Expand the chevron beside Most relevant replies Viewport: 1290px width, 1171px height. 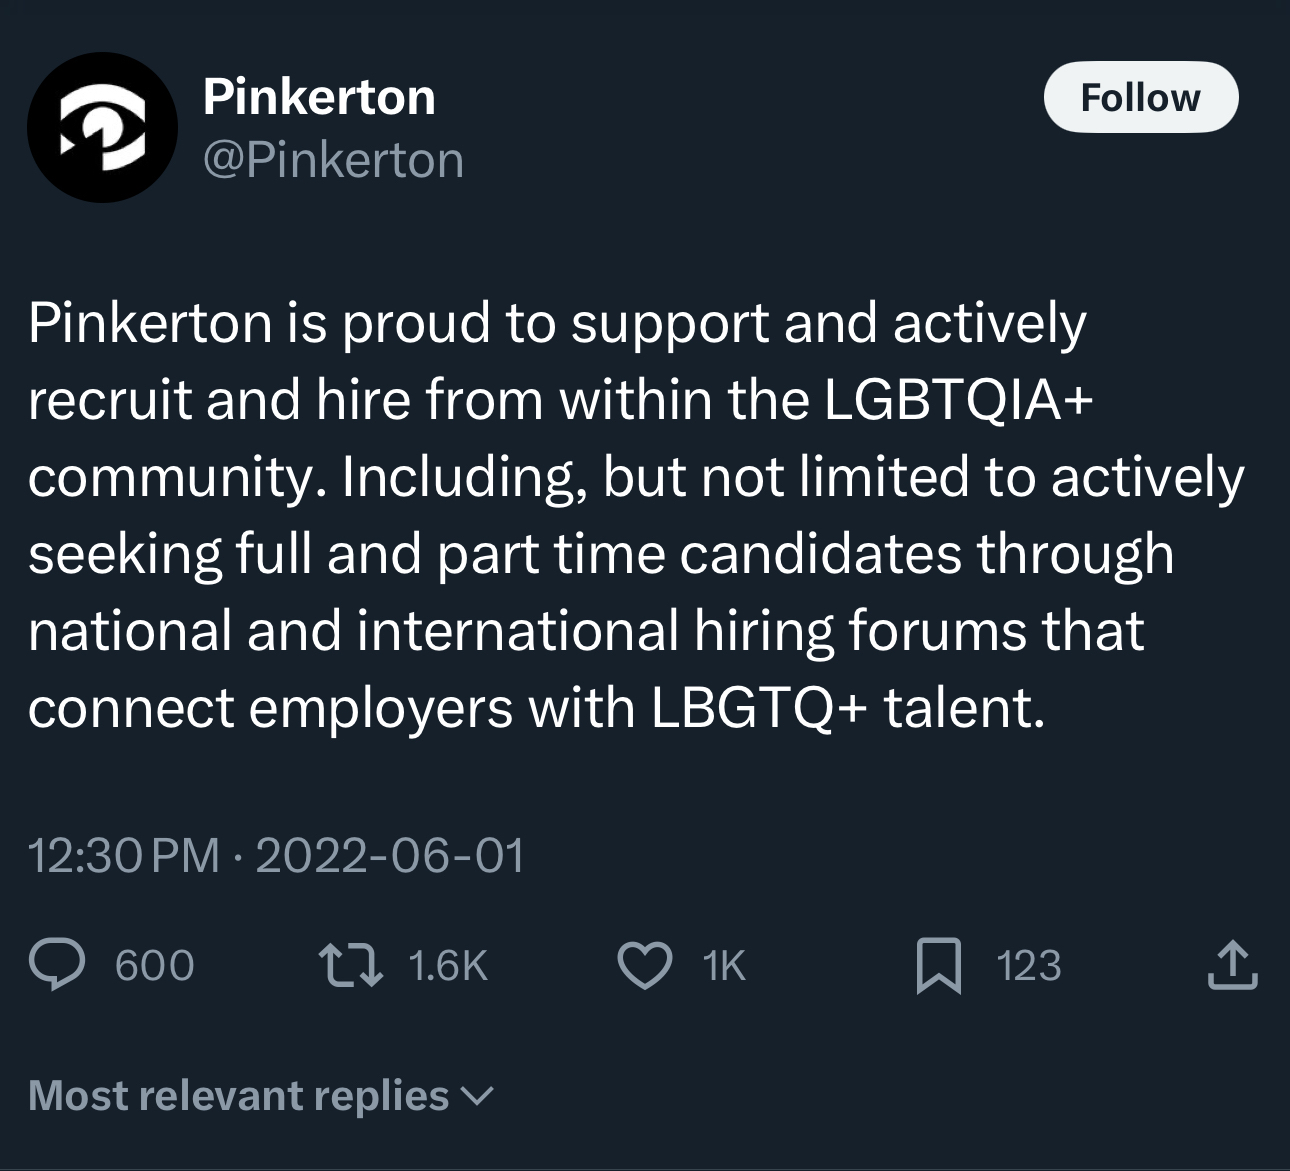[x=478, y=1097]
